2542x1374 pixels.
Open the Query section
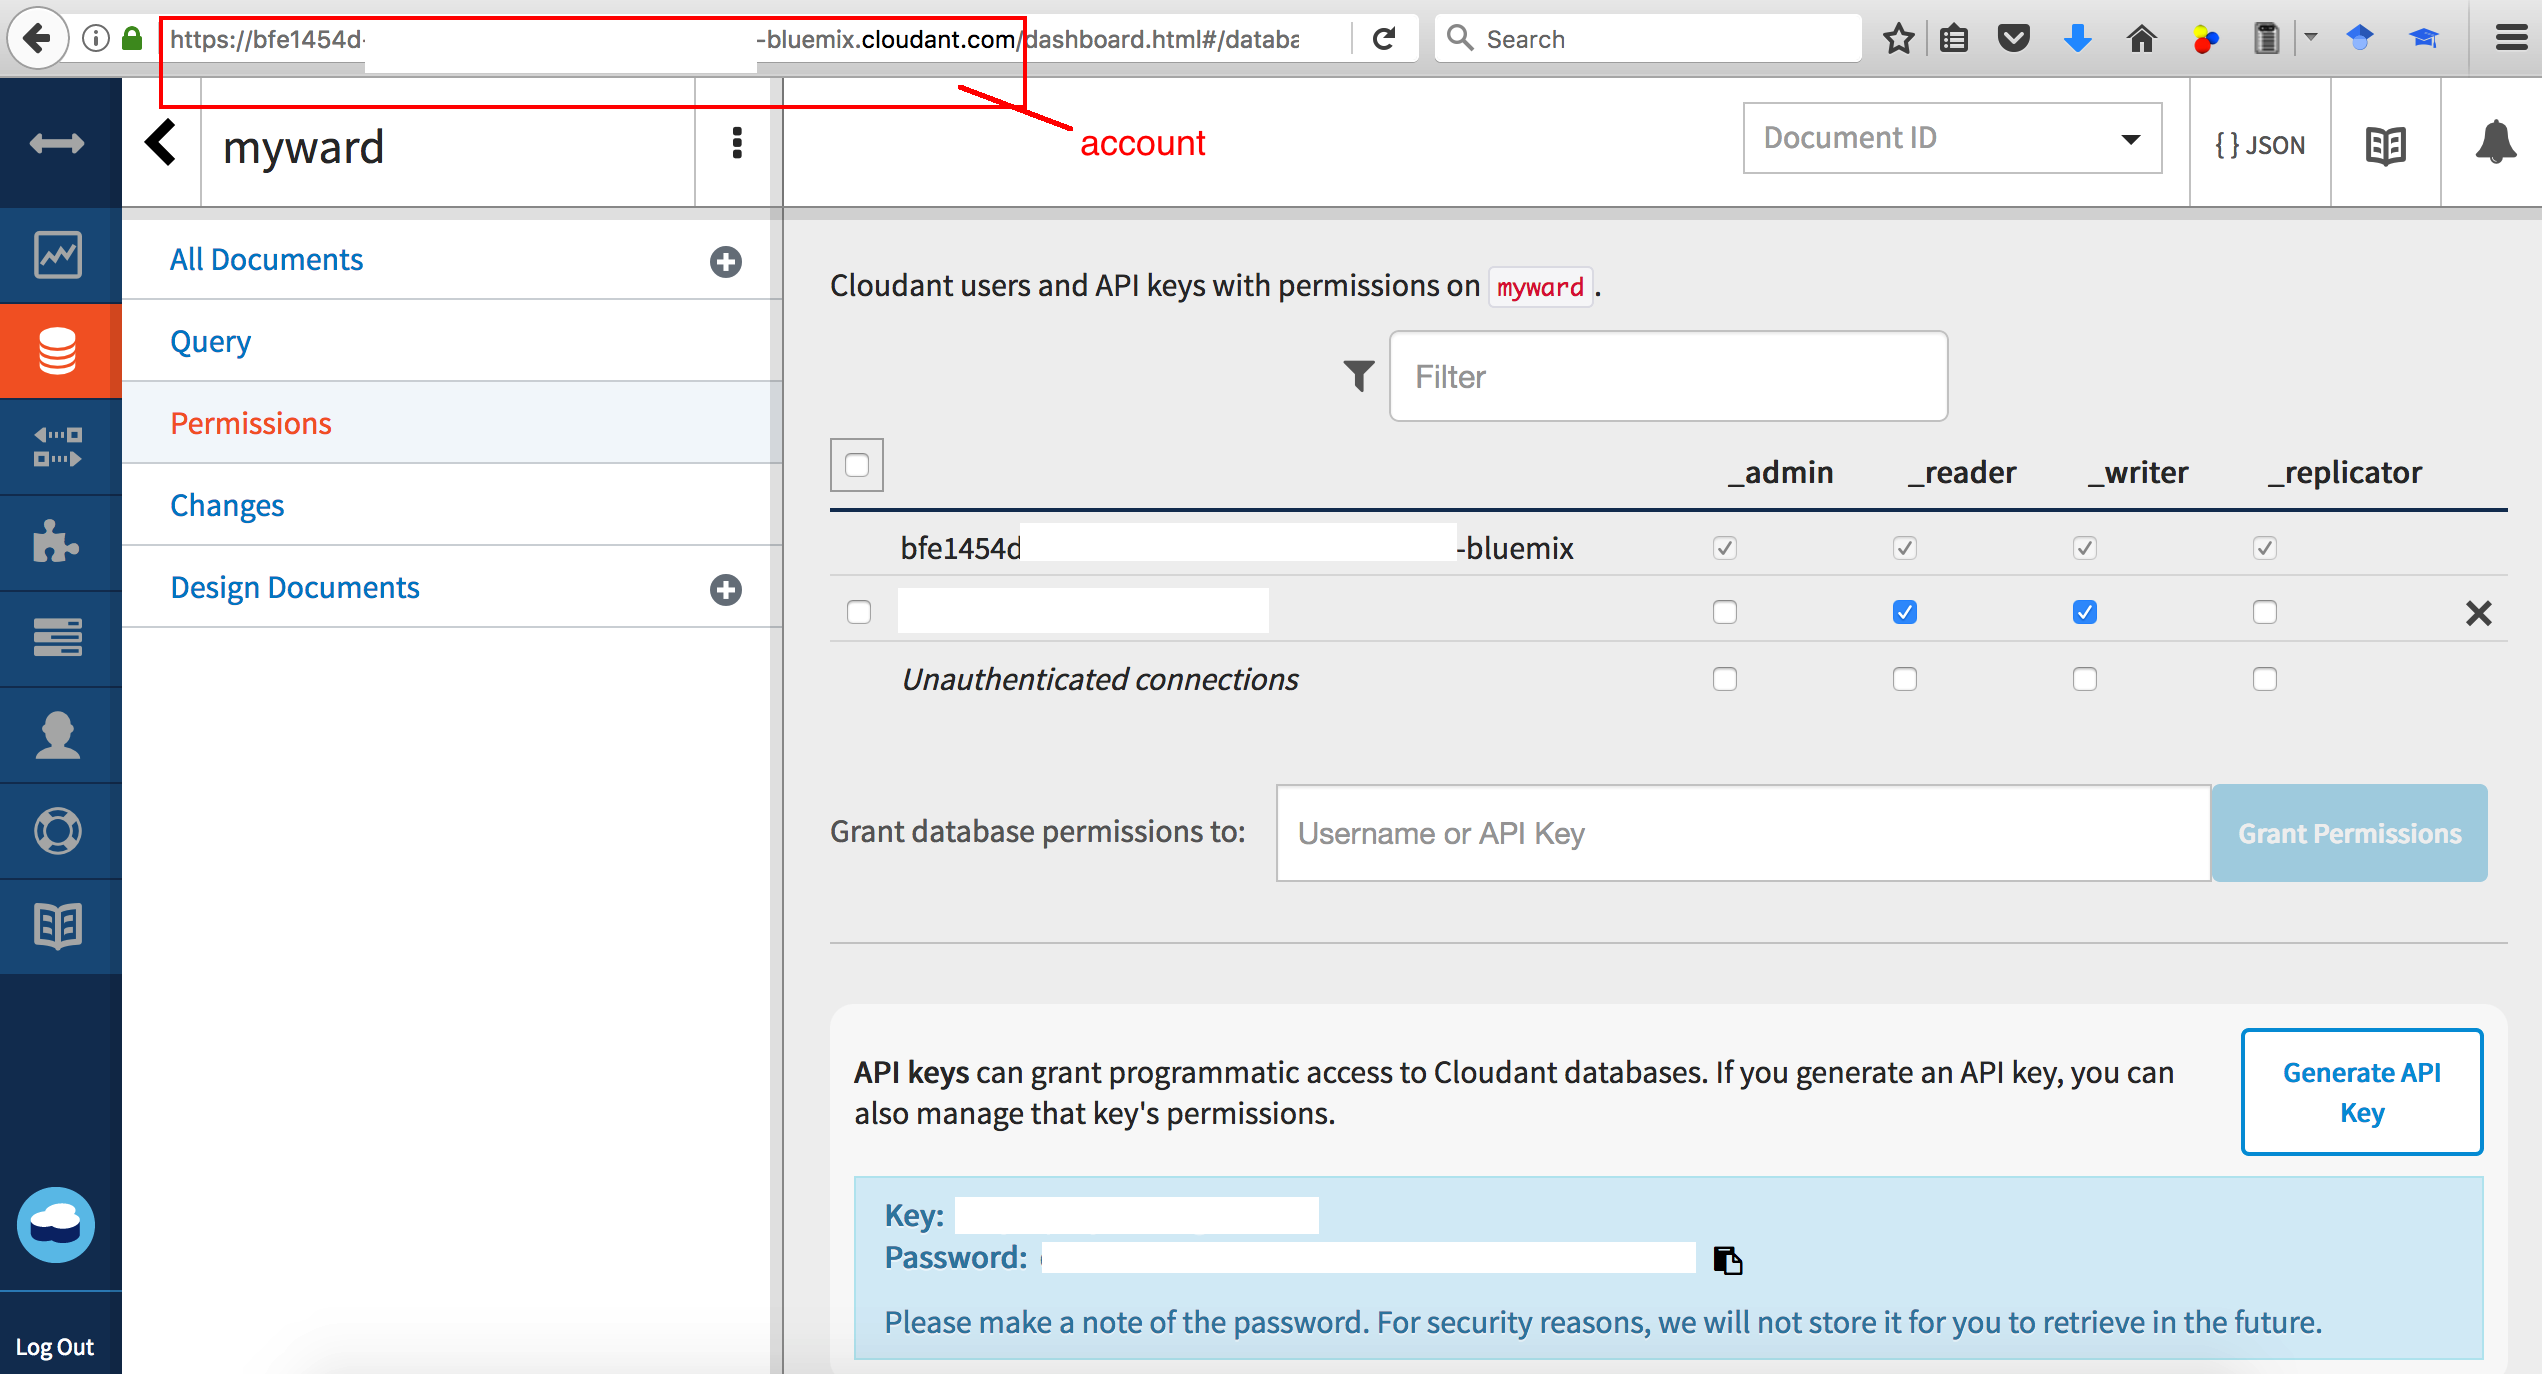pos(210,342)
